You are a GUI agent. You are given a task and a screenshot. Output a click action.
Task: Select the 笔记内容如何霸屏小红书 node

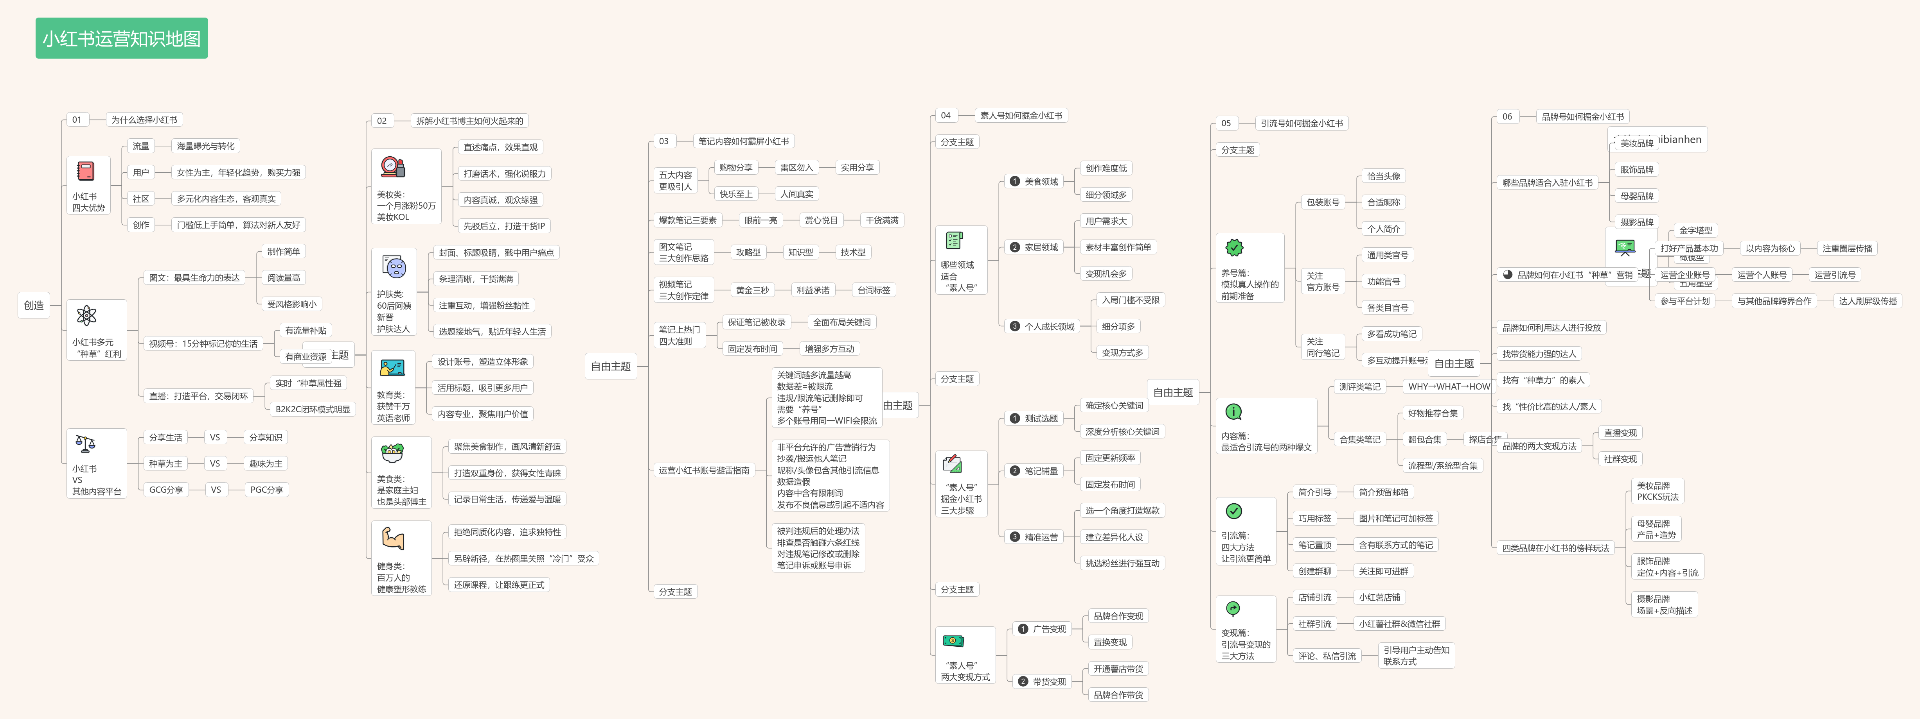[x=743, y=141]
